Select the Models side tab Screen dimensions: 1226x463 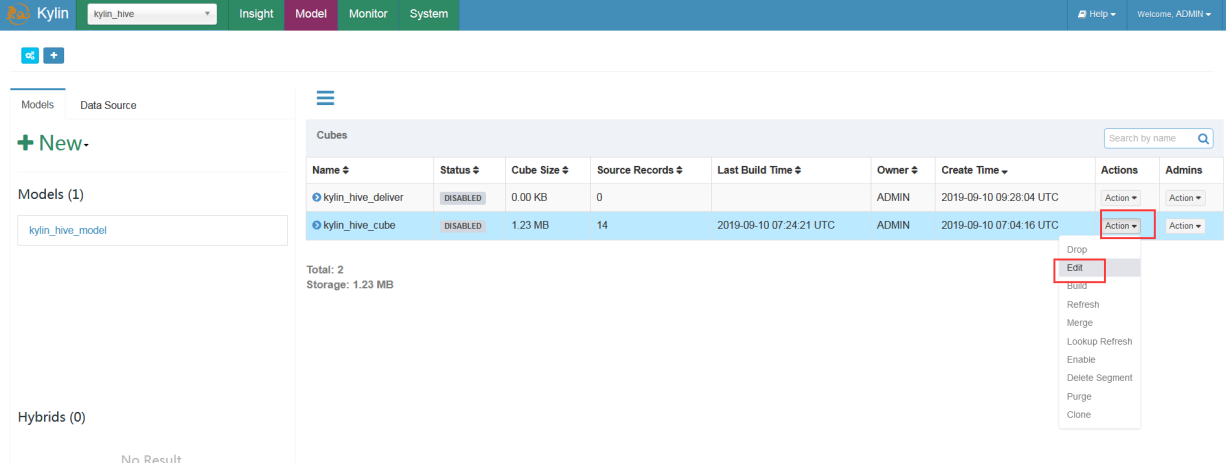click(38, 104)
